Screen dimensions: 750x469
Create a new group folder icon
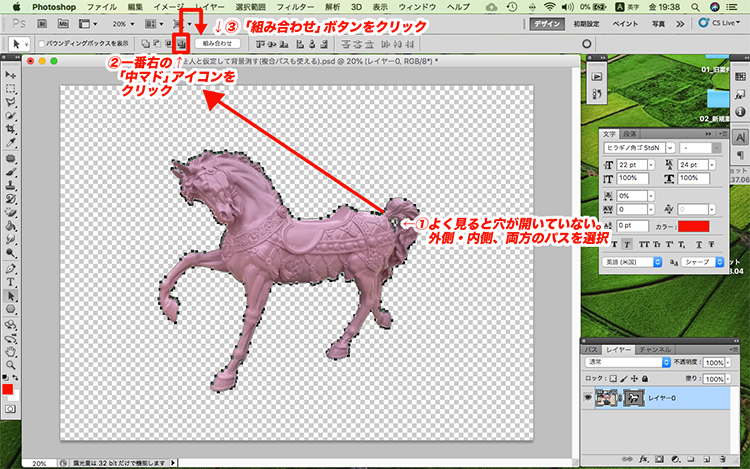tap(691, 459)
